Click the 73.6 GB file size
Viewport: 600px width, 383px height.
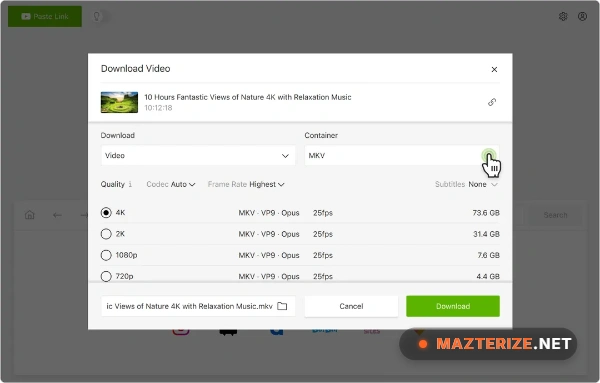(x=486, y=213)
